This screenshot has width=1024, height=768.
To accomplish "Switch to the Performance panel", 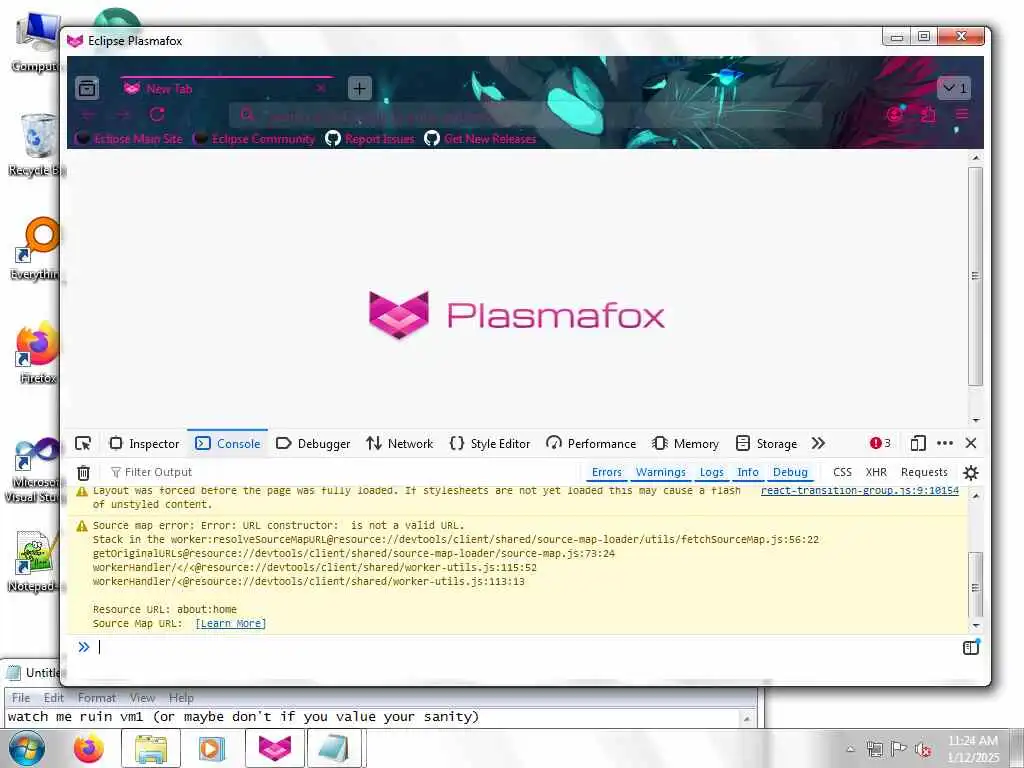I will [x=591, y=443].
